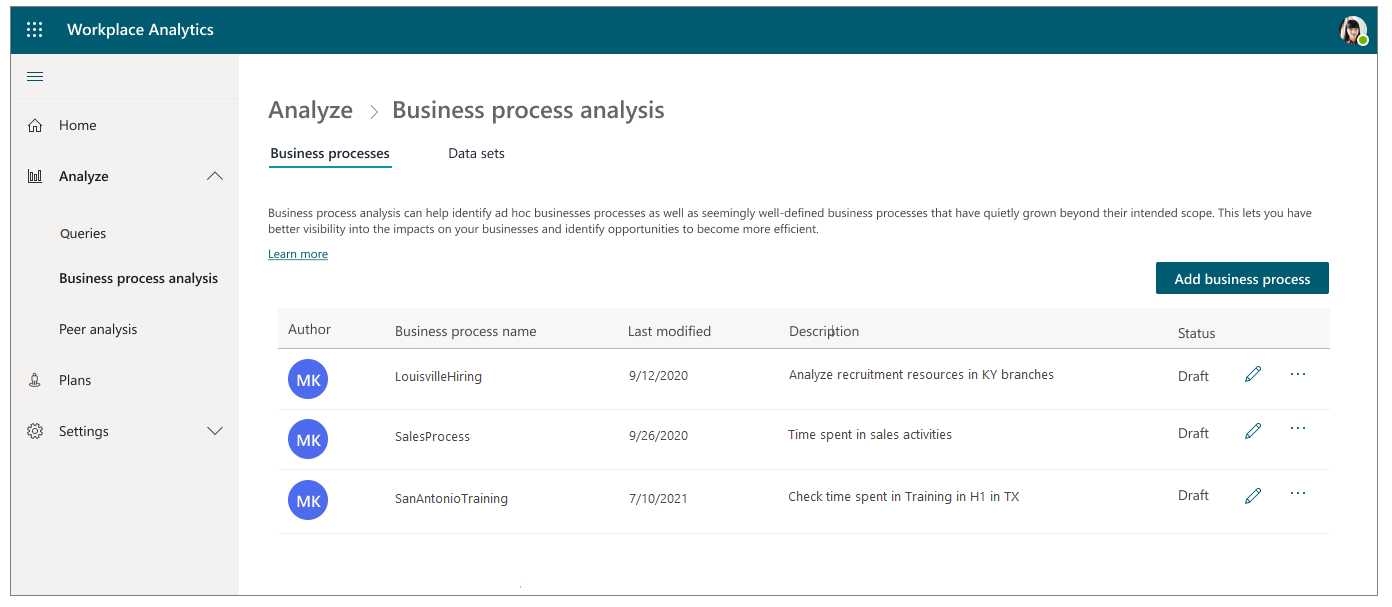Screen dimensions: 1392x607
Task: Collapse the Analyze section chevron
Action: pos(214,175)
